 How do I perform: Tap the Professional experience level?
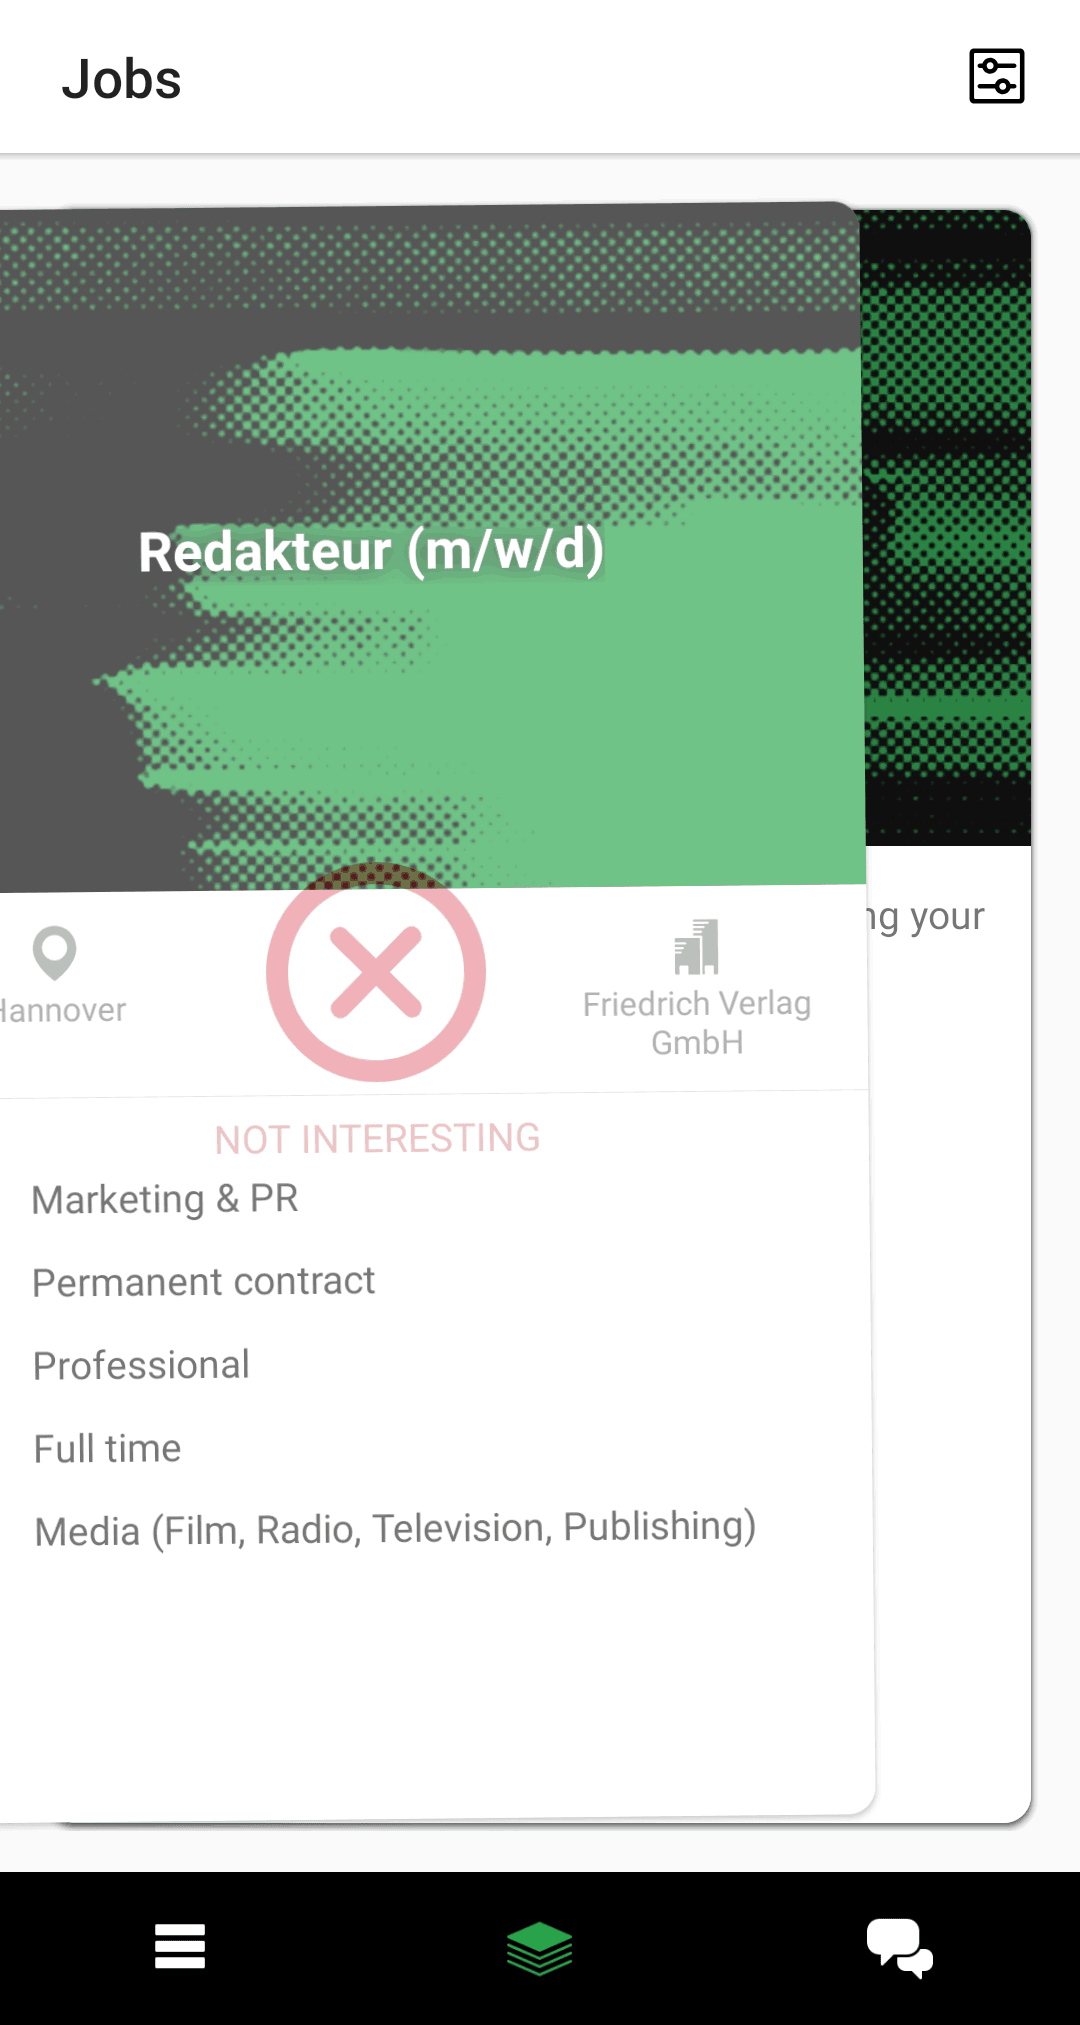click(x=142, y=1366)
